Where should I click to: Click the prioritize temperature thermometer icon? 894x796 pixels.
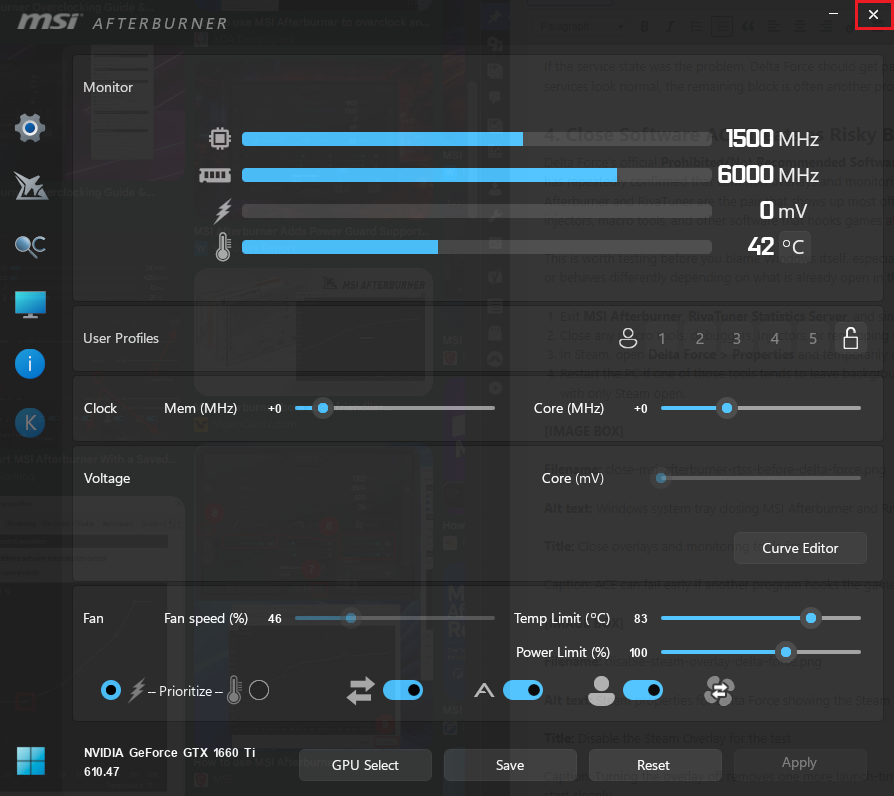[234, 690]
